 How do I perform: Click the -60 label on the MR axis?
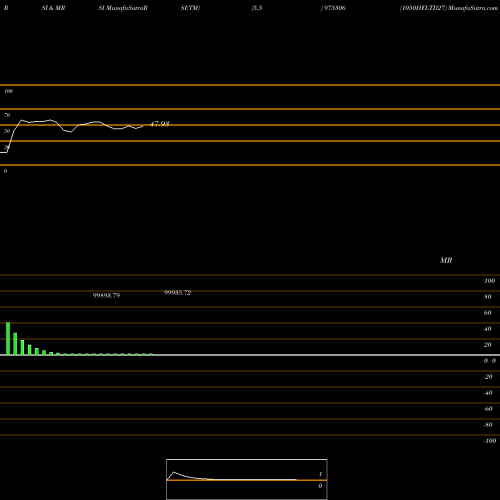488,409
